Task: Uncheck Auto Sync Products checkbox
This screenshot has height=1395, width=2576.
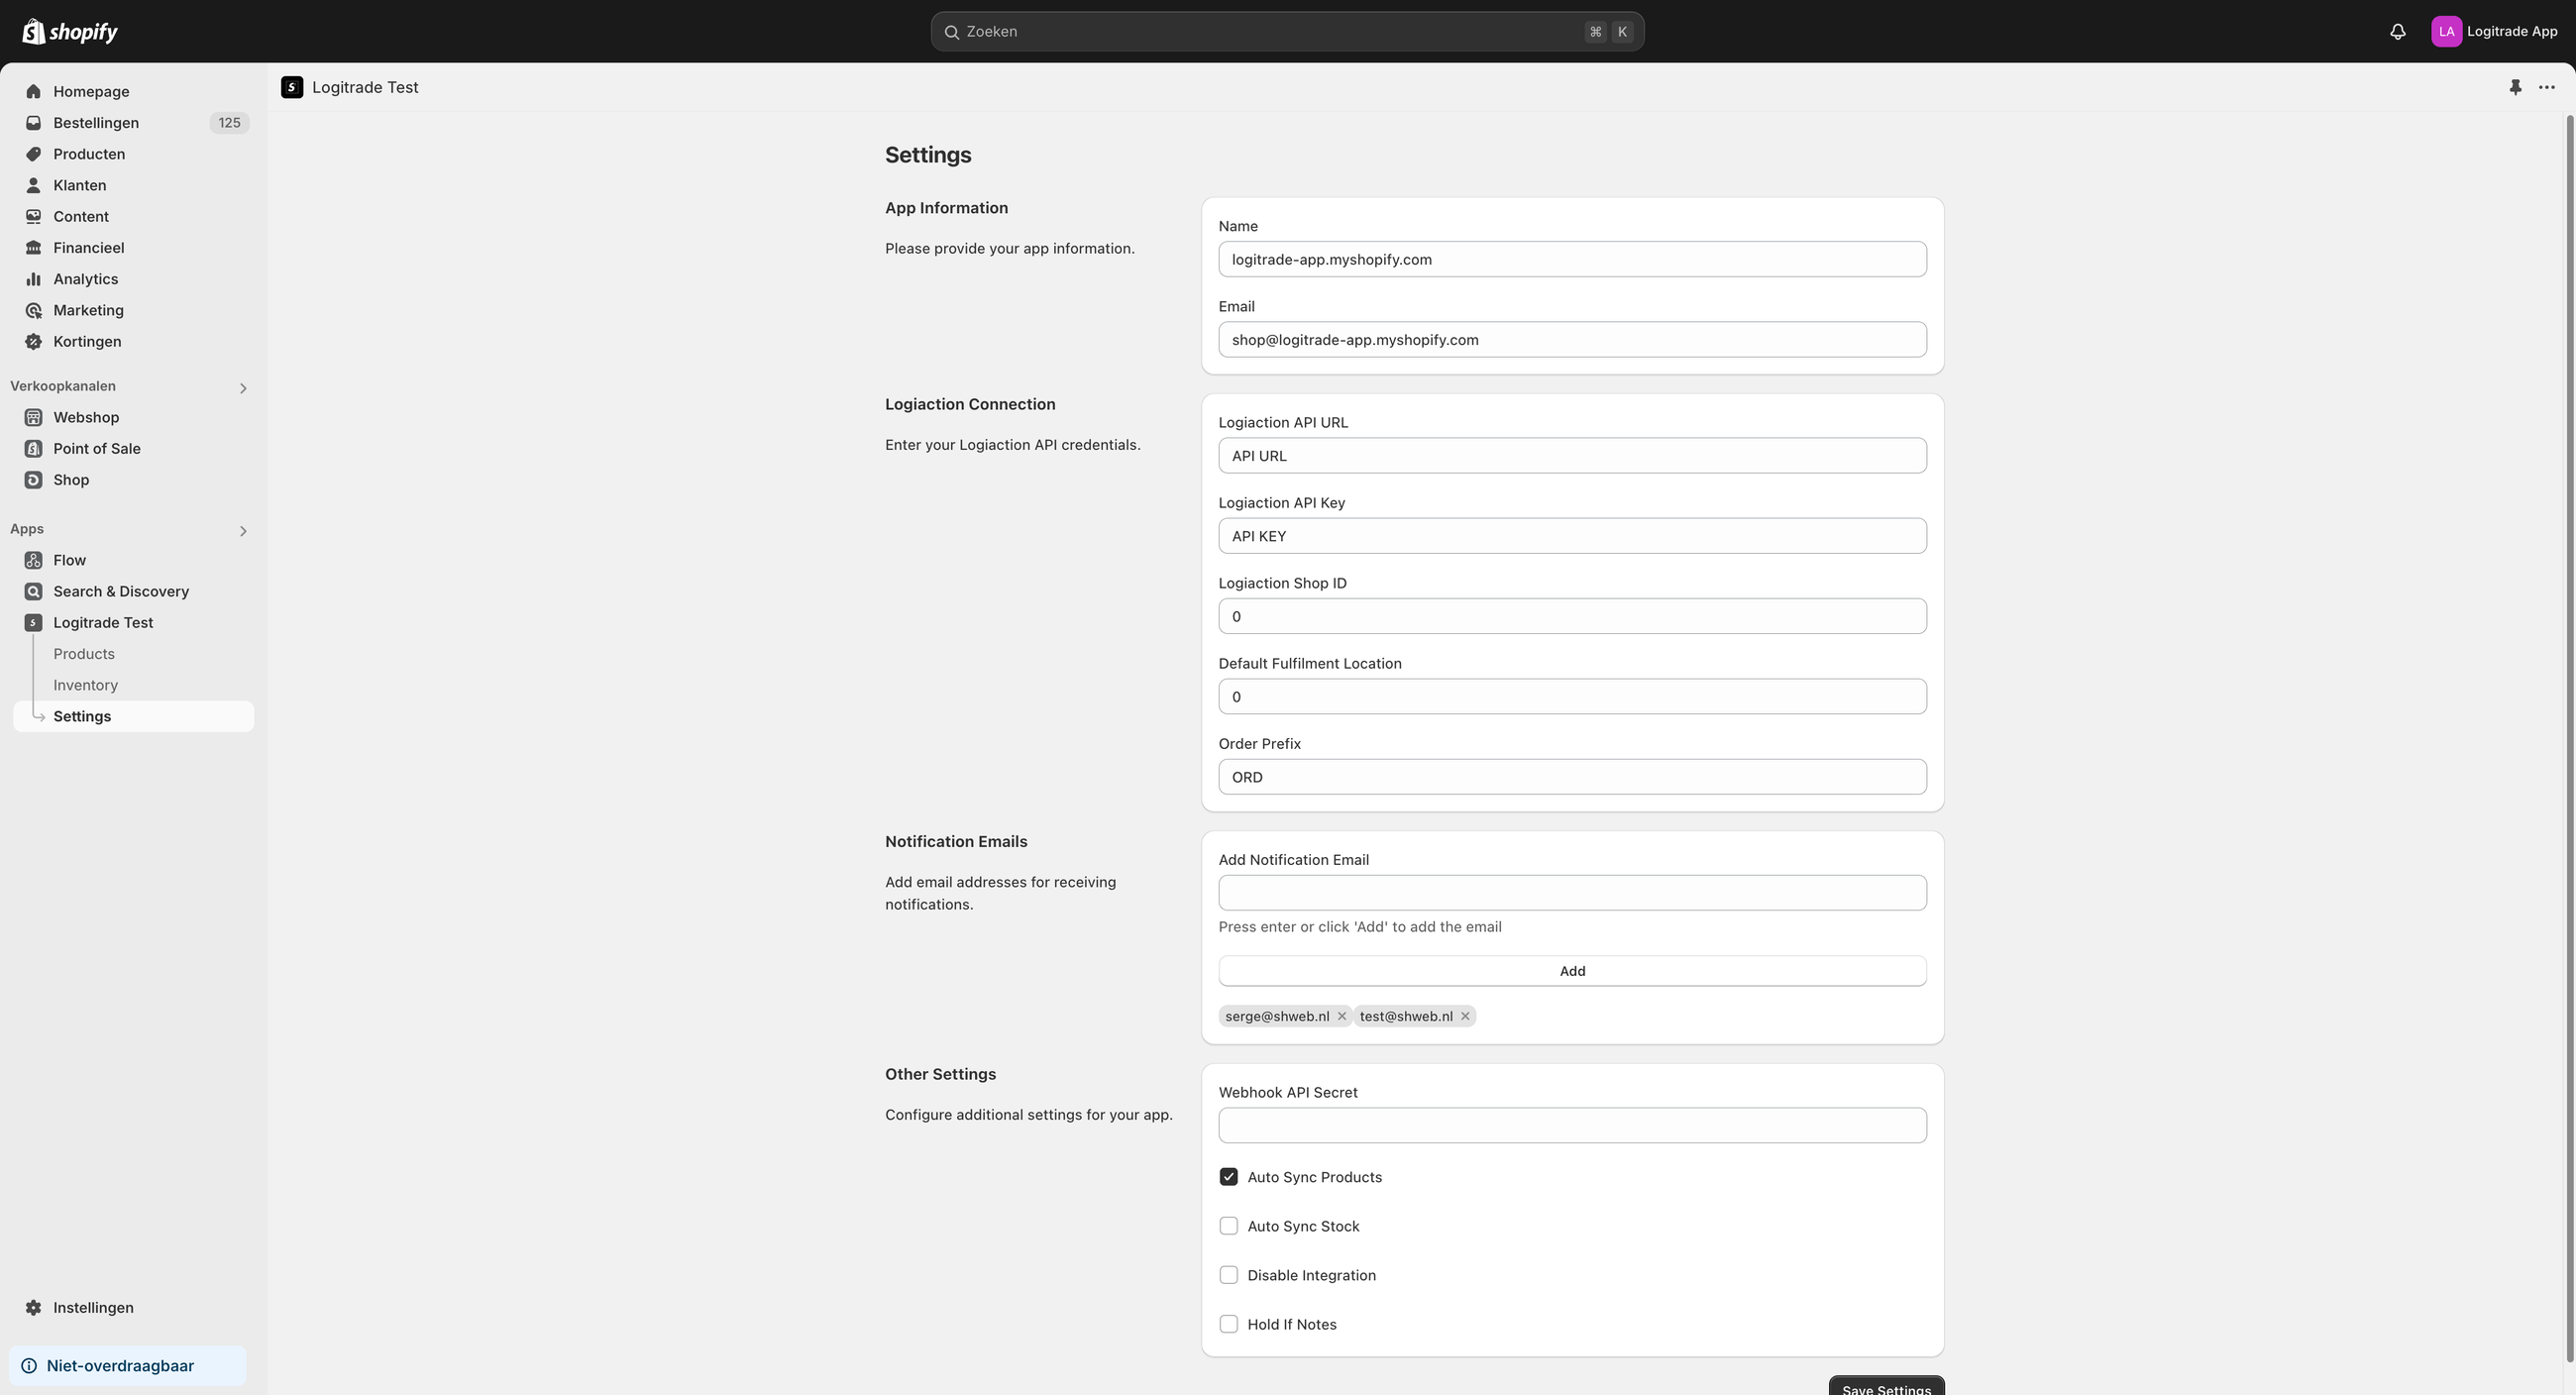Action: tap(1228, 1177)
